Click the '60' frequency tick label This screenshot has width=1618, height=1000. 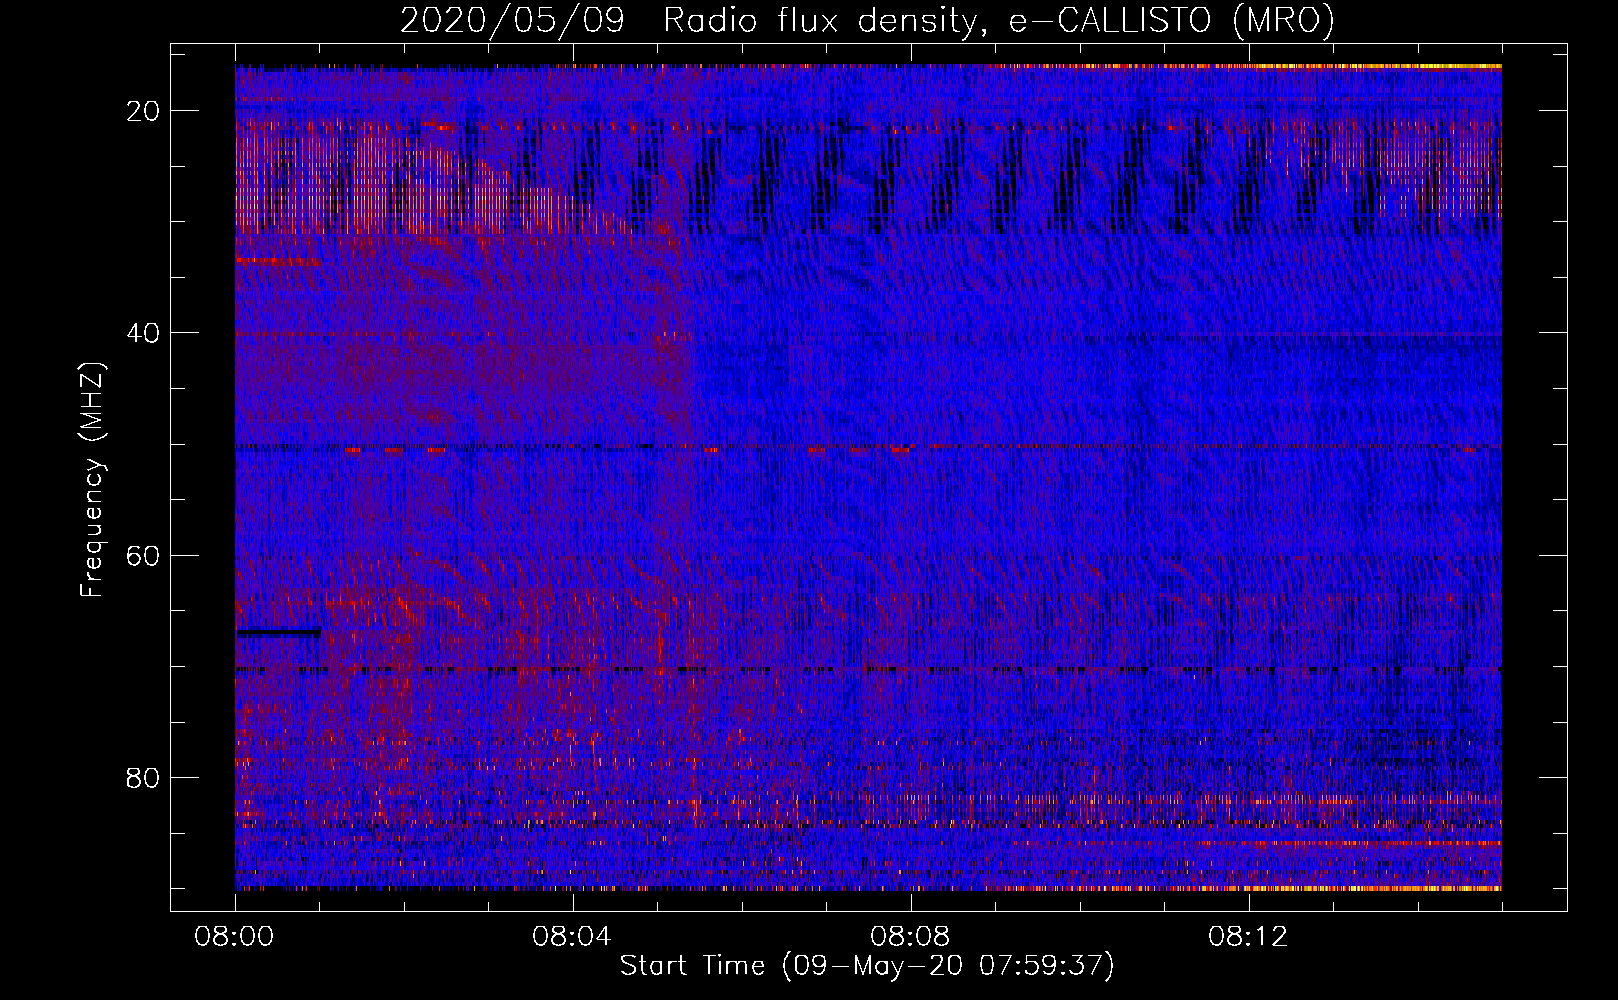143,555
